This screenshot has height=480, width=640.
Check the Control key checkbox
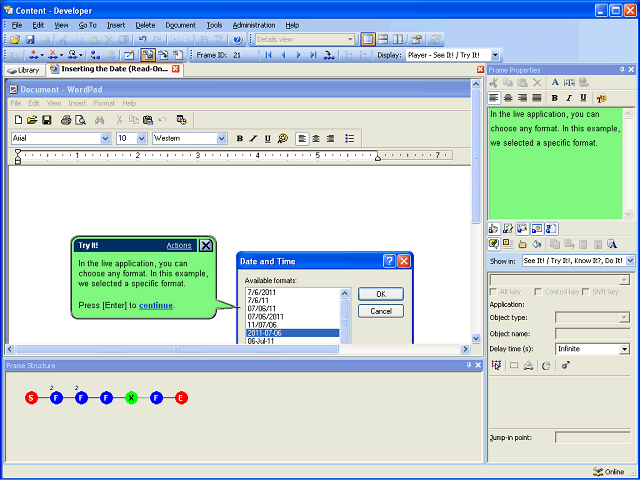(x=538, y=292)
